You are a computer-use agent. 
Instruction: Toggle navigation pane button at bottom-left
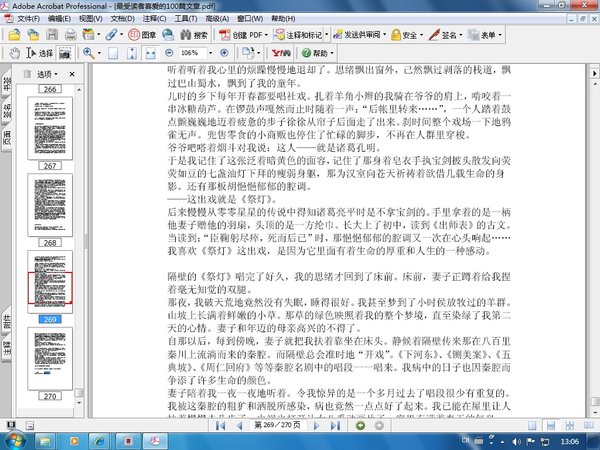[11, 425]
